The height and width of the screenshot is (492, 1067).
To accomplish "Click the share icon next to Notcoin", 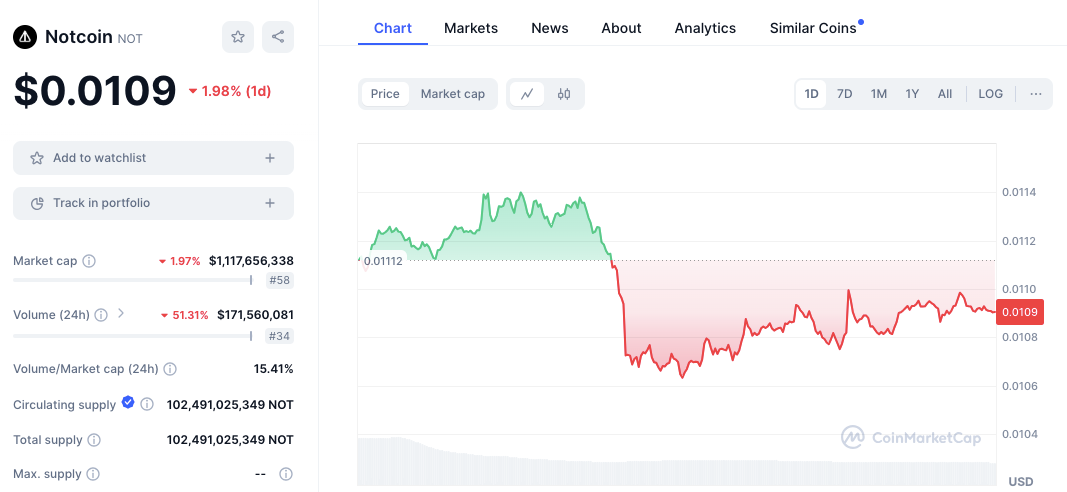I will [278, 37].
